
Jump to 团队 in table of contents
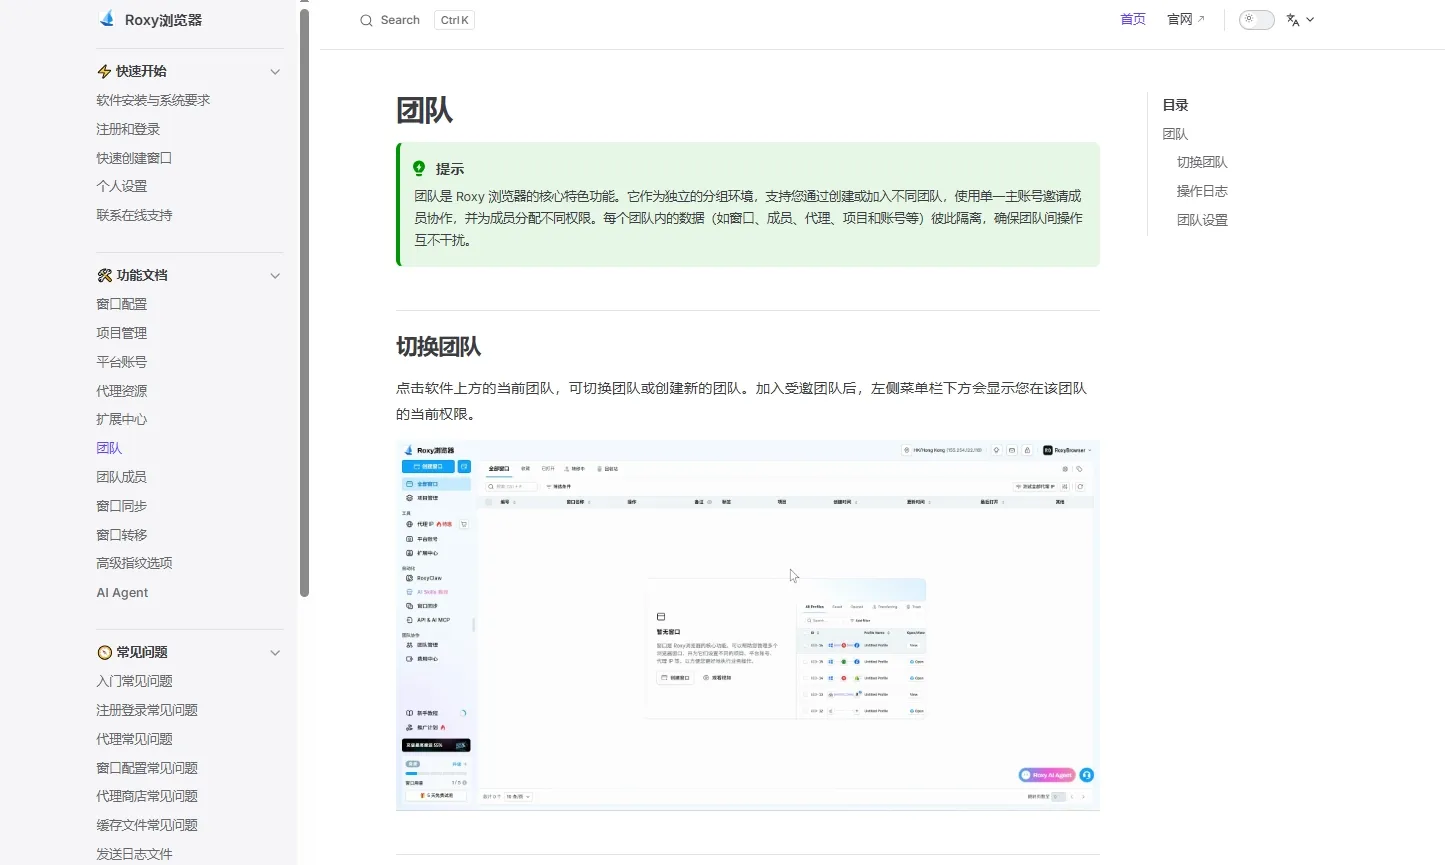pos(1175,134)
